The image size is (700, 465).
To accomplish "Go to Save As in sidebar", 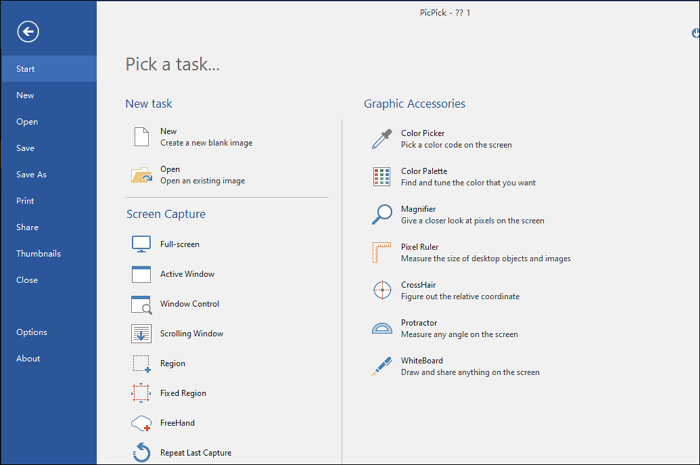I will pos(31,174).
